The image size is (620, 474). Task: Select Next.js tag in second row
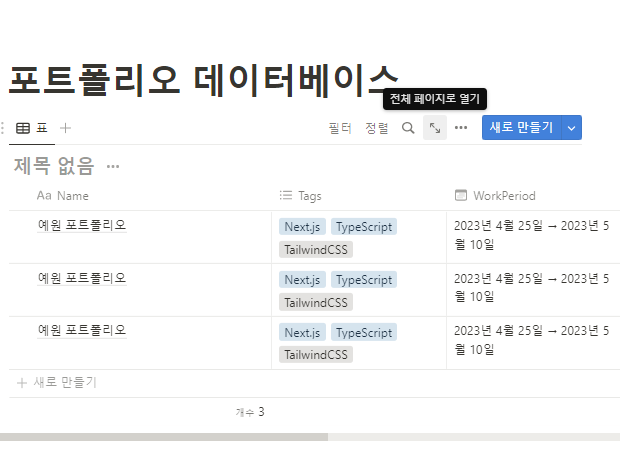click(x=302, y=279)
